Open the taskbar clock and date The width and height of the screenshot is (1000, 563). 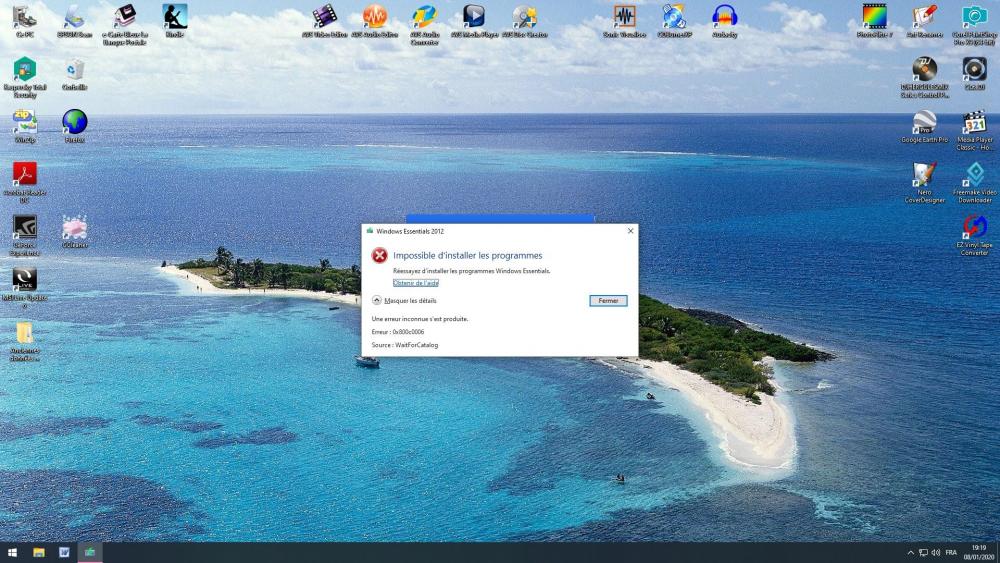click(x=978, y=552)
